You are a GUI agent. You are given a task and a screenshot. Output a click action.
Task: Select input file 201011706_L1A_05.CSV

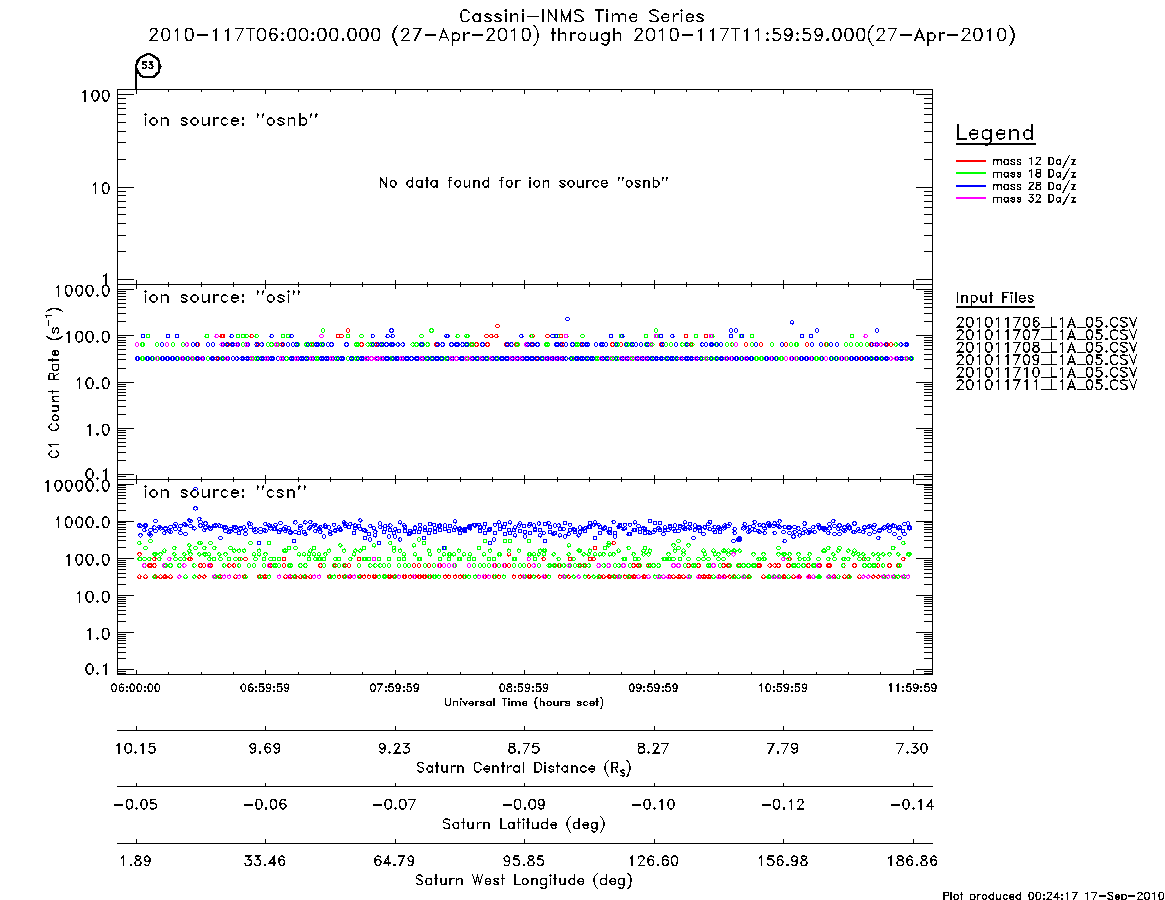(x=1046, y=323)
